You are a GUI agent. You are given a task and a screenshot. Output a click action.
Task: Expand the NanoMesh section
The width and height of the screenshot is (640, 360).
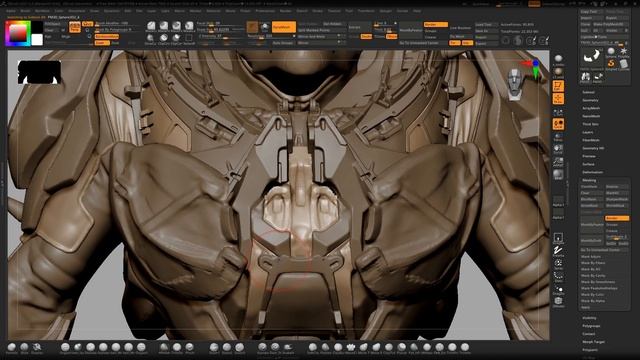[x=591, y=116]
